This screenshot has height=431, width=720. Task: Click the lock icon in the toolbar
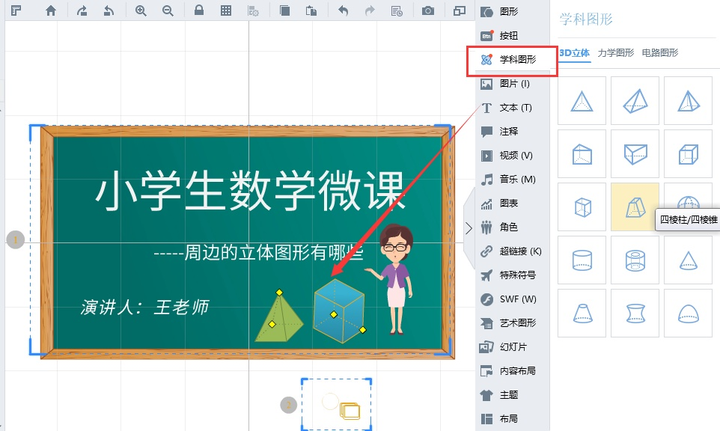[199, 10]
